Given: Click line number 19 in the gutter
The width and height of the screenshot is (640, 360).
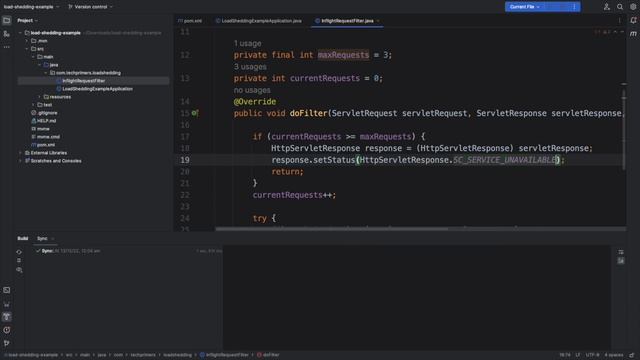Looking at the screenshot, I should pos(185,160).
